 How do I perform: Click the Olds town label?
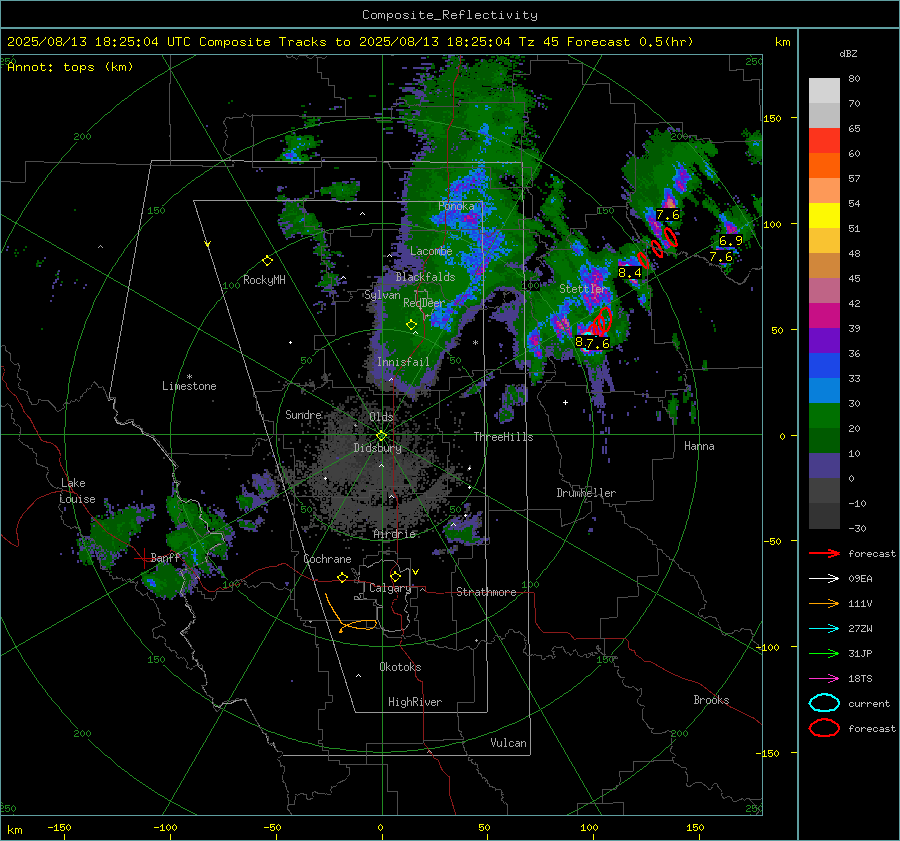coord(381,417)
